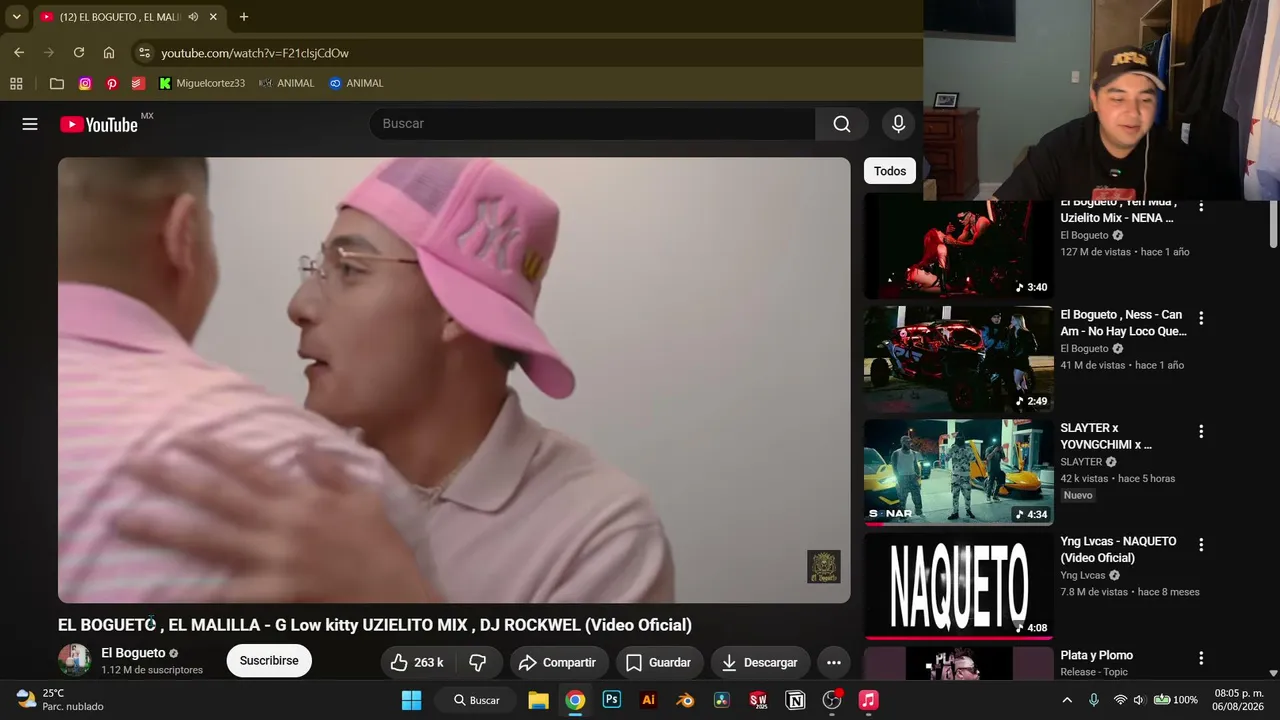Open the Instagram bookmark
Viewport: 1280px width, 720px height.
(85, 83)
